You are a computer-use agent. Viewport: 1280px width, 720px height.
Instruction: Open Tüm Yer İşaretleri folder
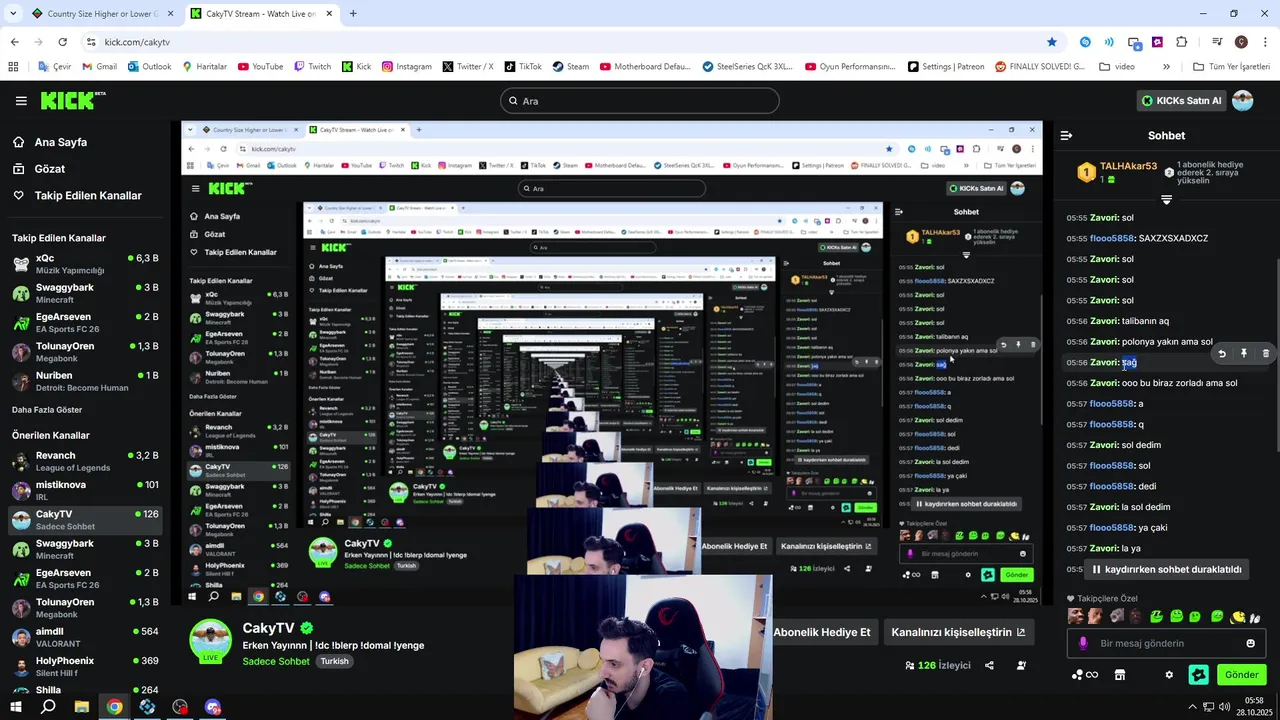click(x=1231, y=67)
